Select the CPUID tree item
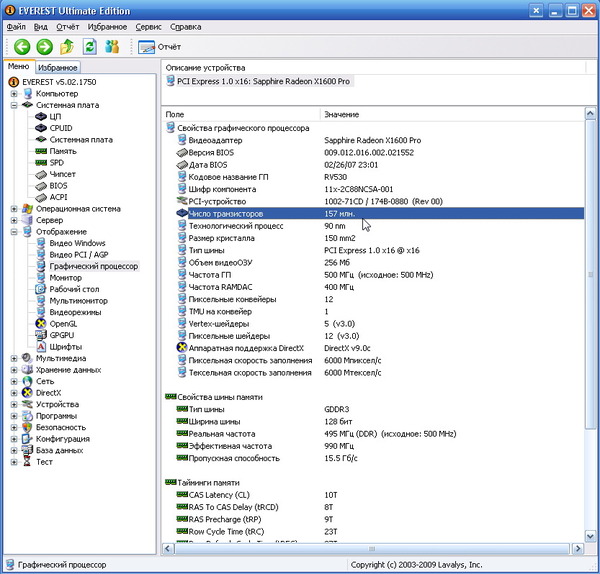 coord(61,128)
